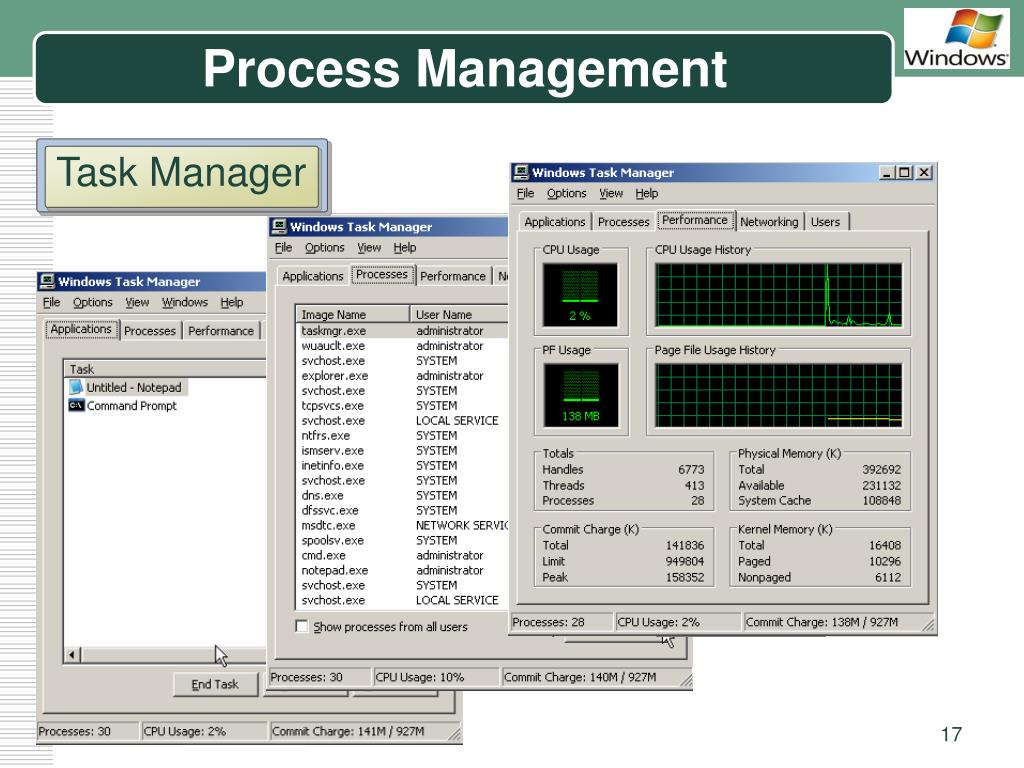Image resolution: width=1024 pixels, height=768 pixels.
Task: Open View menu in the Applications window
Action: (x=136, y=302)
